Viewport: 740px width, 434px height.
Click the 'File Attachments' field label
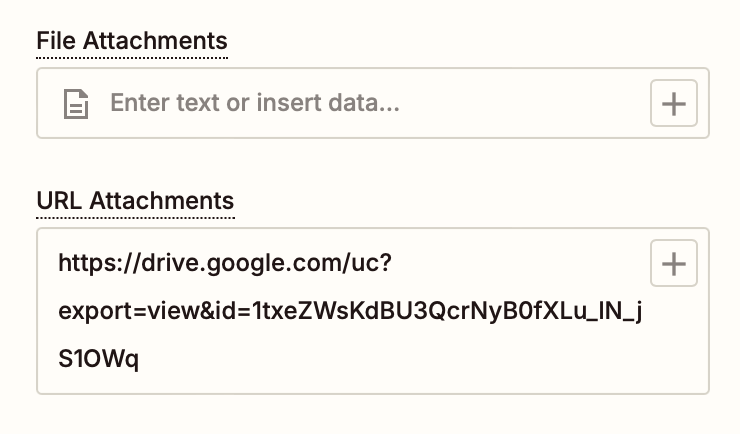coord(132,42)
